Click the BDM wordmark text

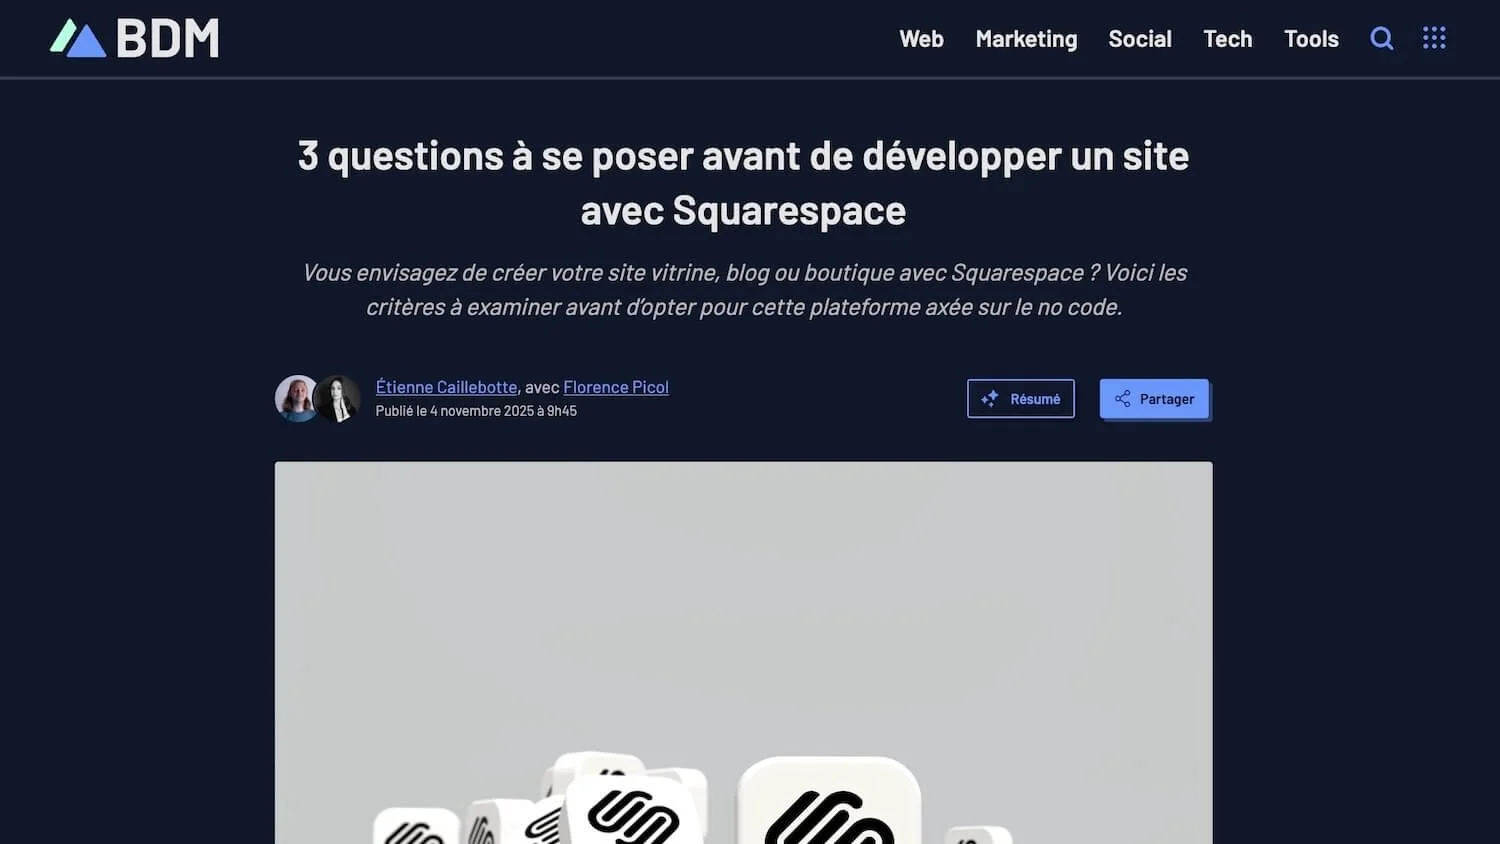(168, 39)
